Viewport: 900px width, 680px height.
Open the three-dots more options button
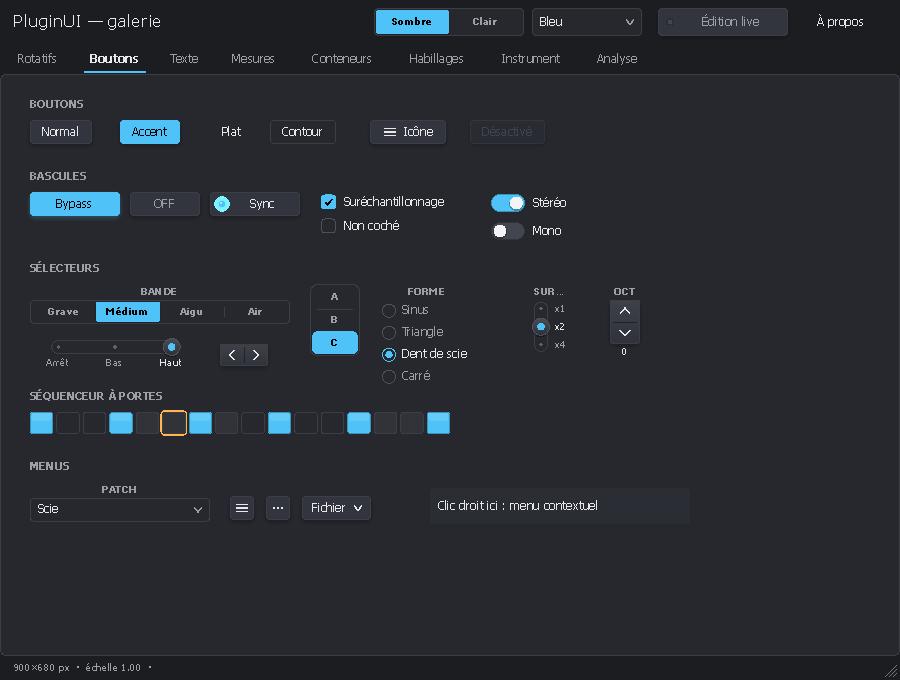(278, 508)
